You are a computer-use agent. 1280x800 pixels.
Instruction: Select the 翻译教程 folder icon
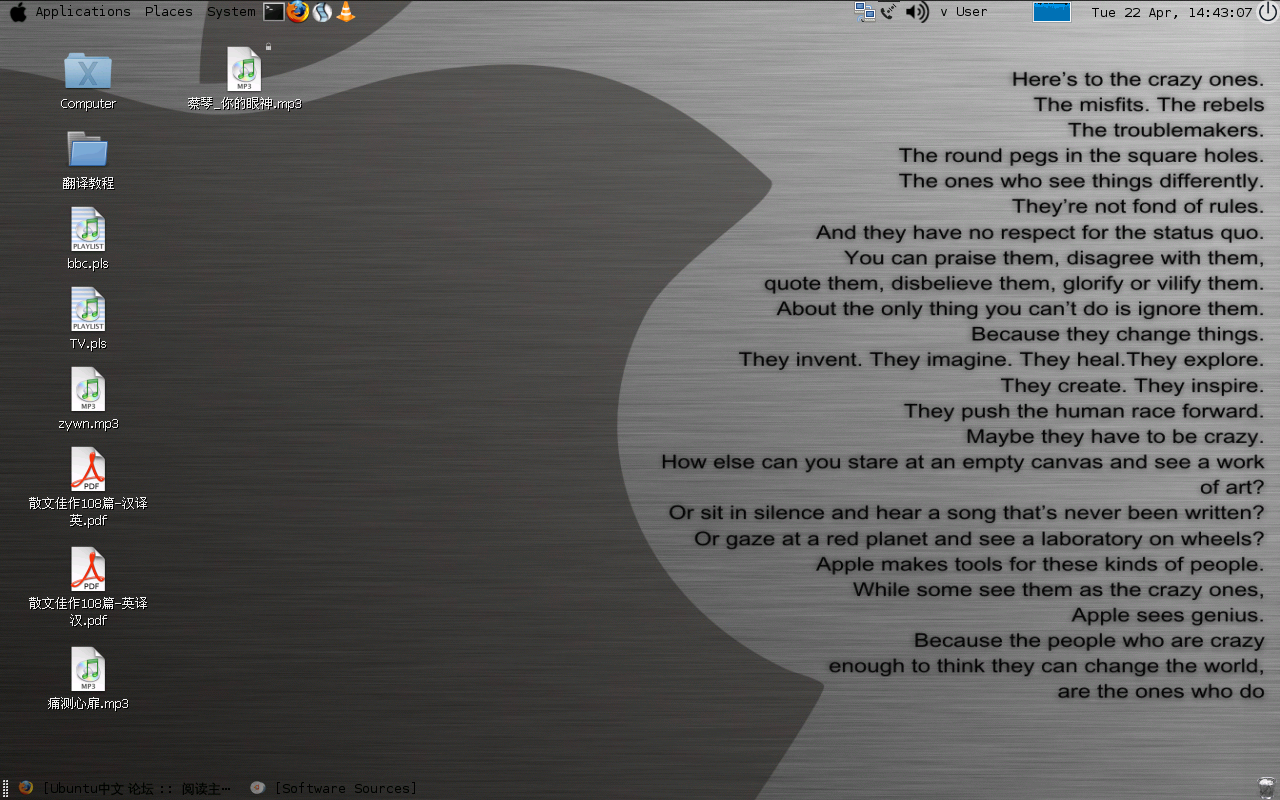(x=88, y=160)
